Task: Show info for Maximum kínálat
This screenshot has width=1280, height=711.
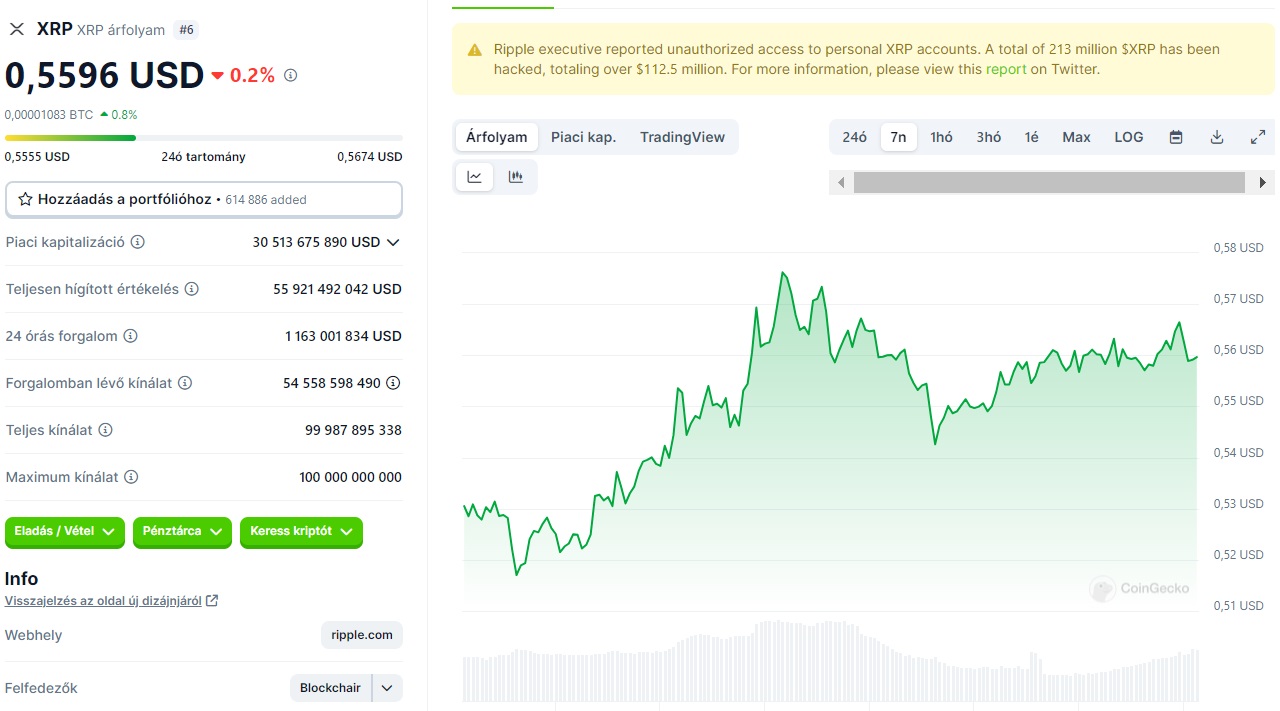Action: pyautogui.click(x=131, y=477)
